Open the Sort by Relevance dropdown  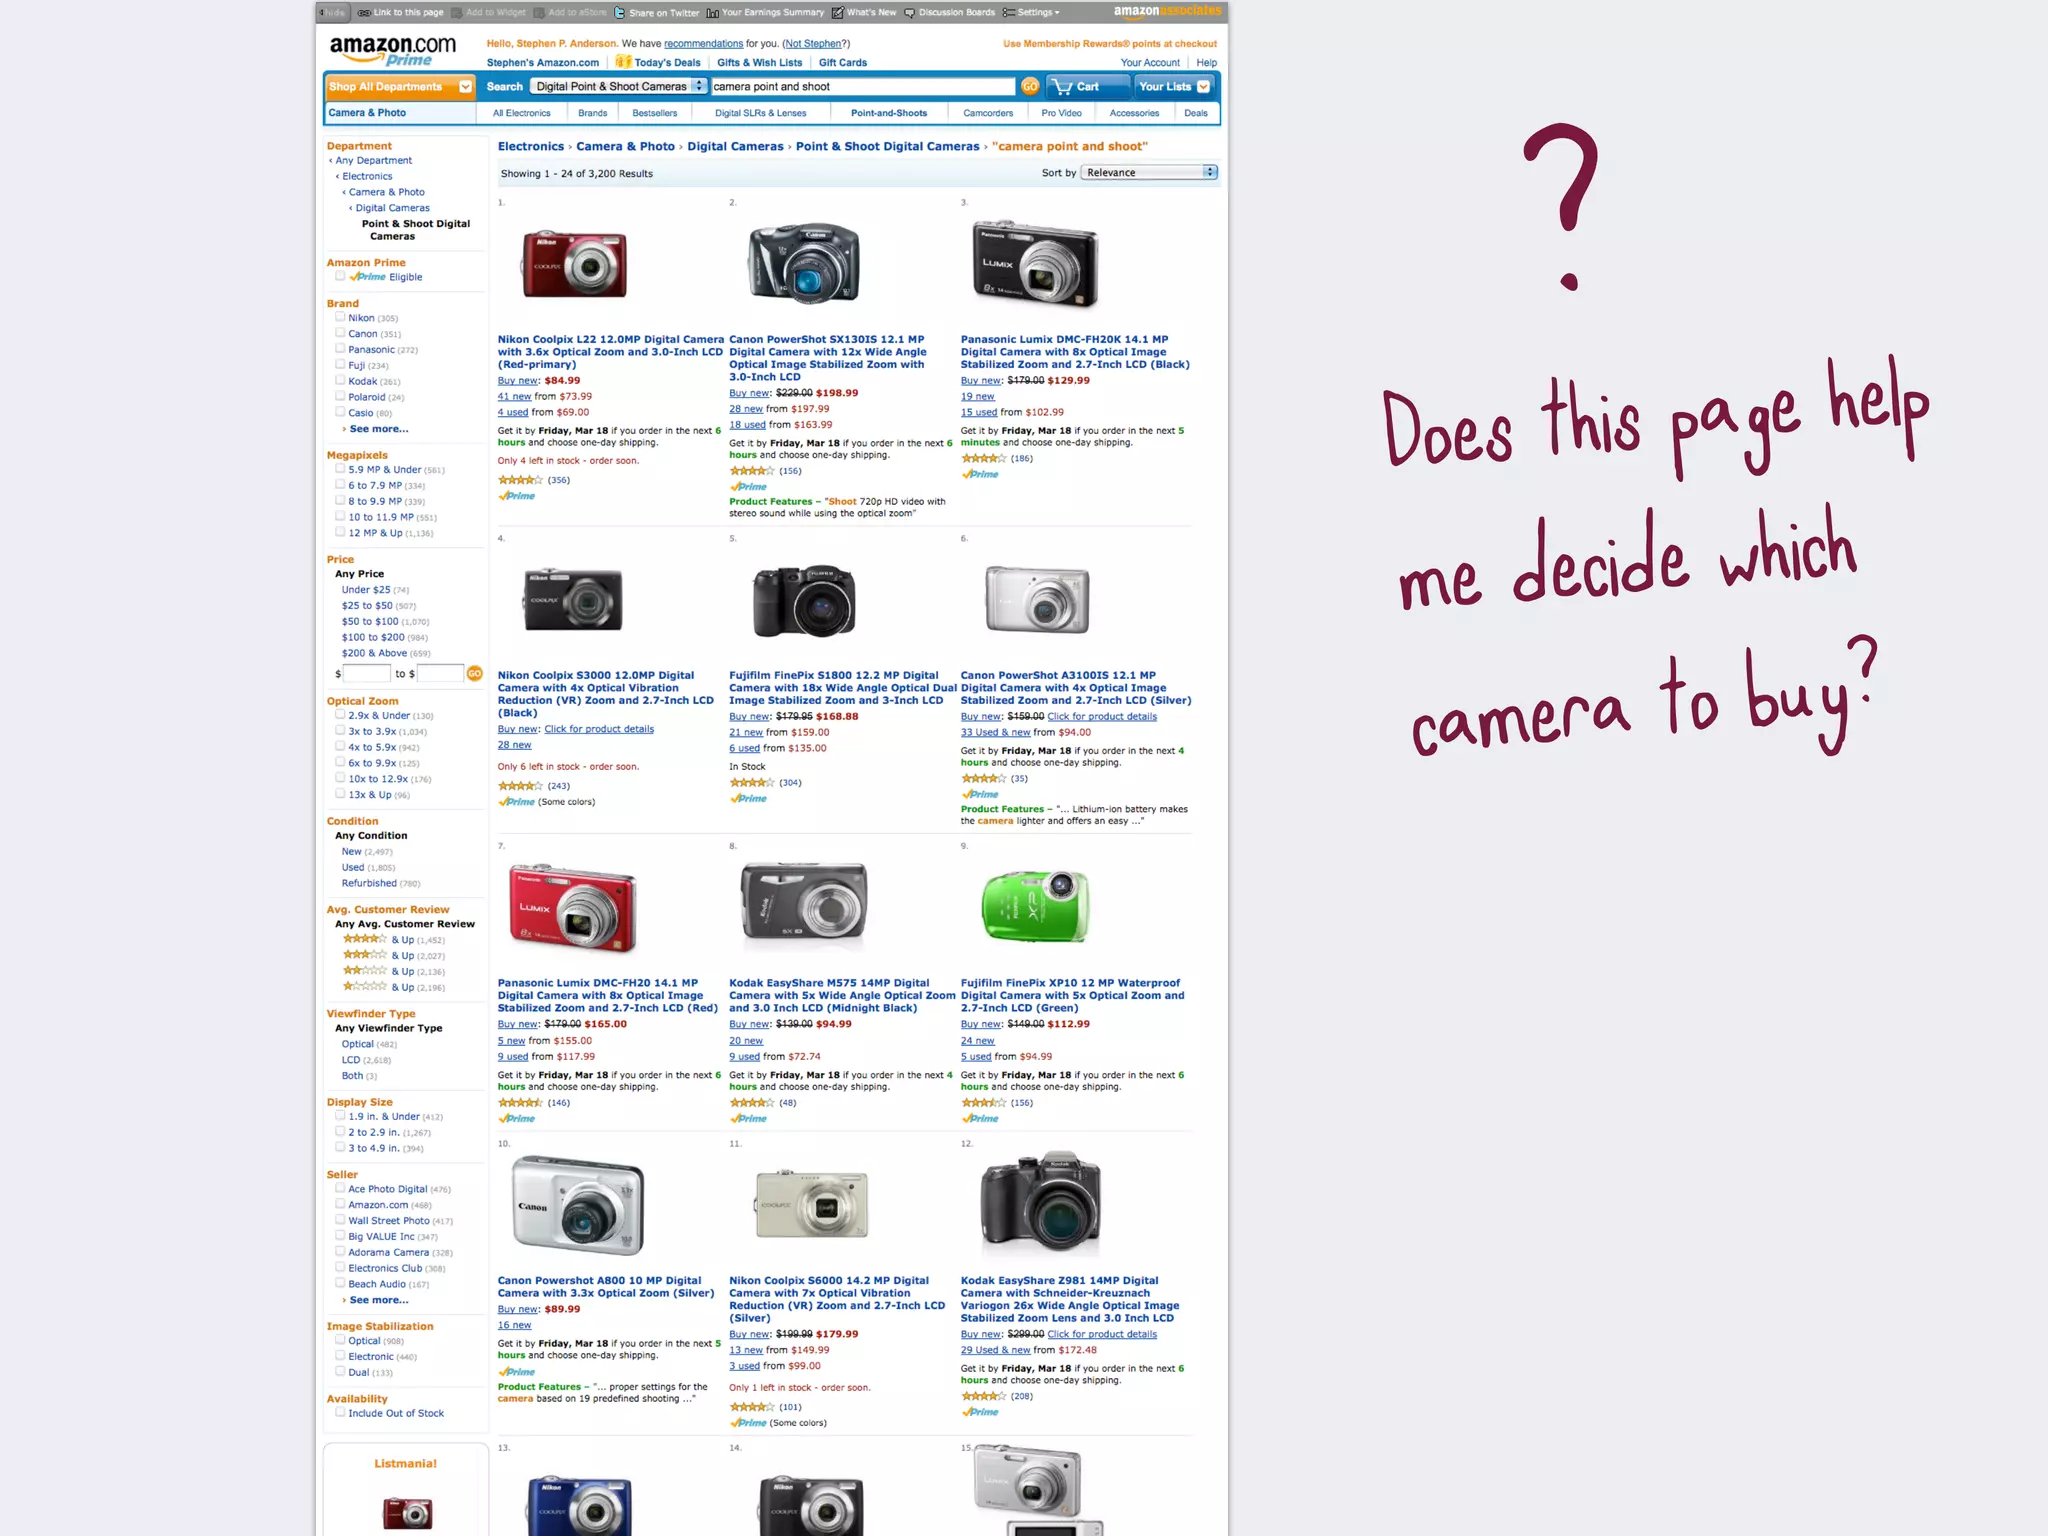coord(1149,173)
